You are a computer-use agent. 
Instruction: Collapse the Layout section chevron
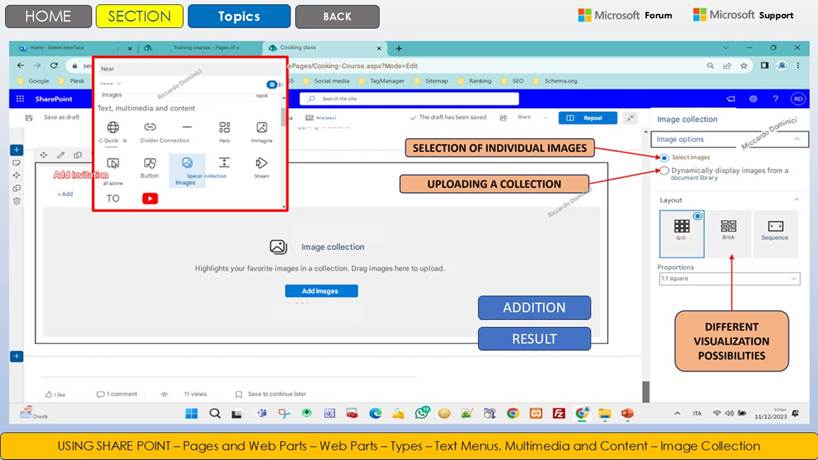pyautogui.click(x=796, y=200)
